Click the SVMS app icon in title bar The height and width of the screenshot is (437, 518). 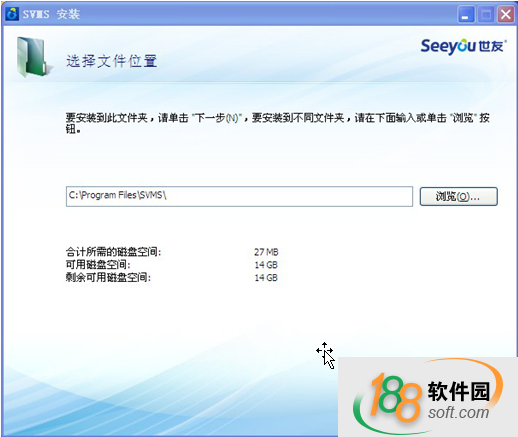pyautogui.click(x=12, y=14)
